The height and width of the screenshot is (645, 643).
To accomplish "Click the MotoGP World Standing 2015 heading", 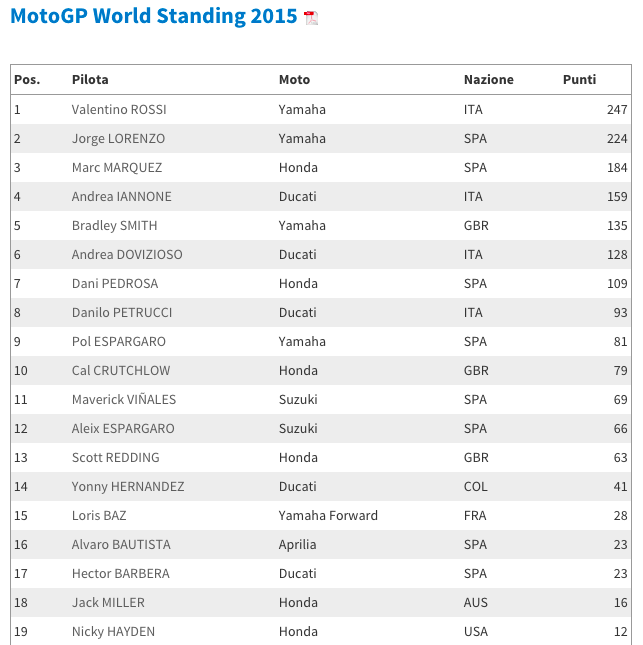I will click(153, 17).
